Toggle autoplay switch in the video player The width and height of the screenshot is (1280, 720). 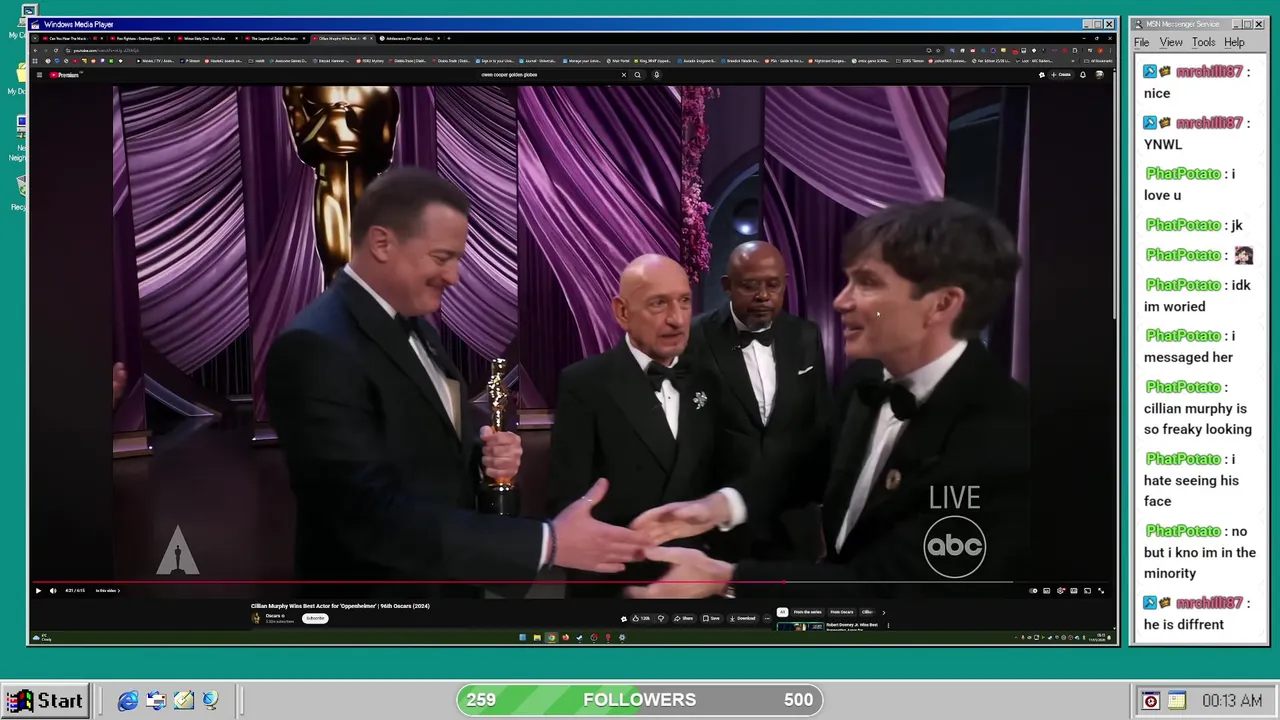tap(1033, 591)
